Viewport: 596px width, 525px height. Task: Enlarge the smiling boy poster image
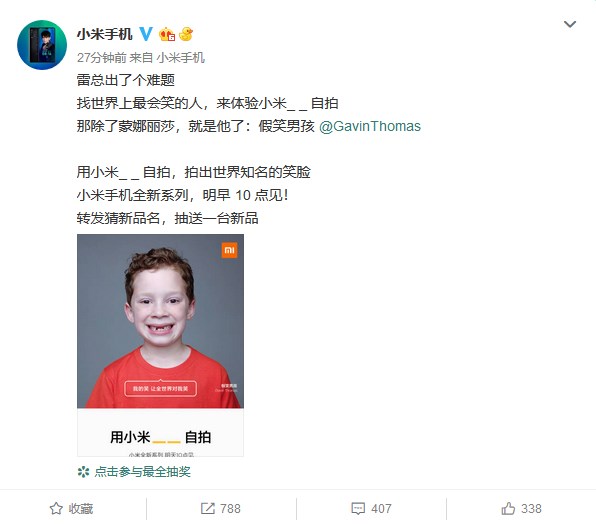pos(160,345)
